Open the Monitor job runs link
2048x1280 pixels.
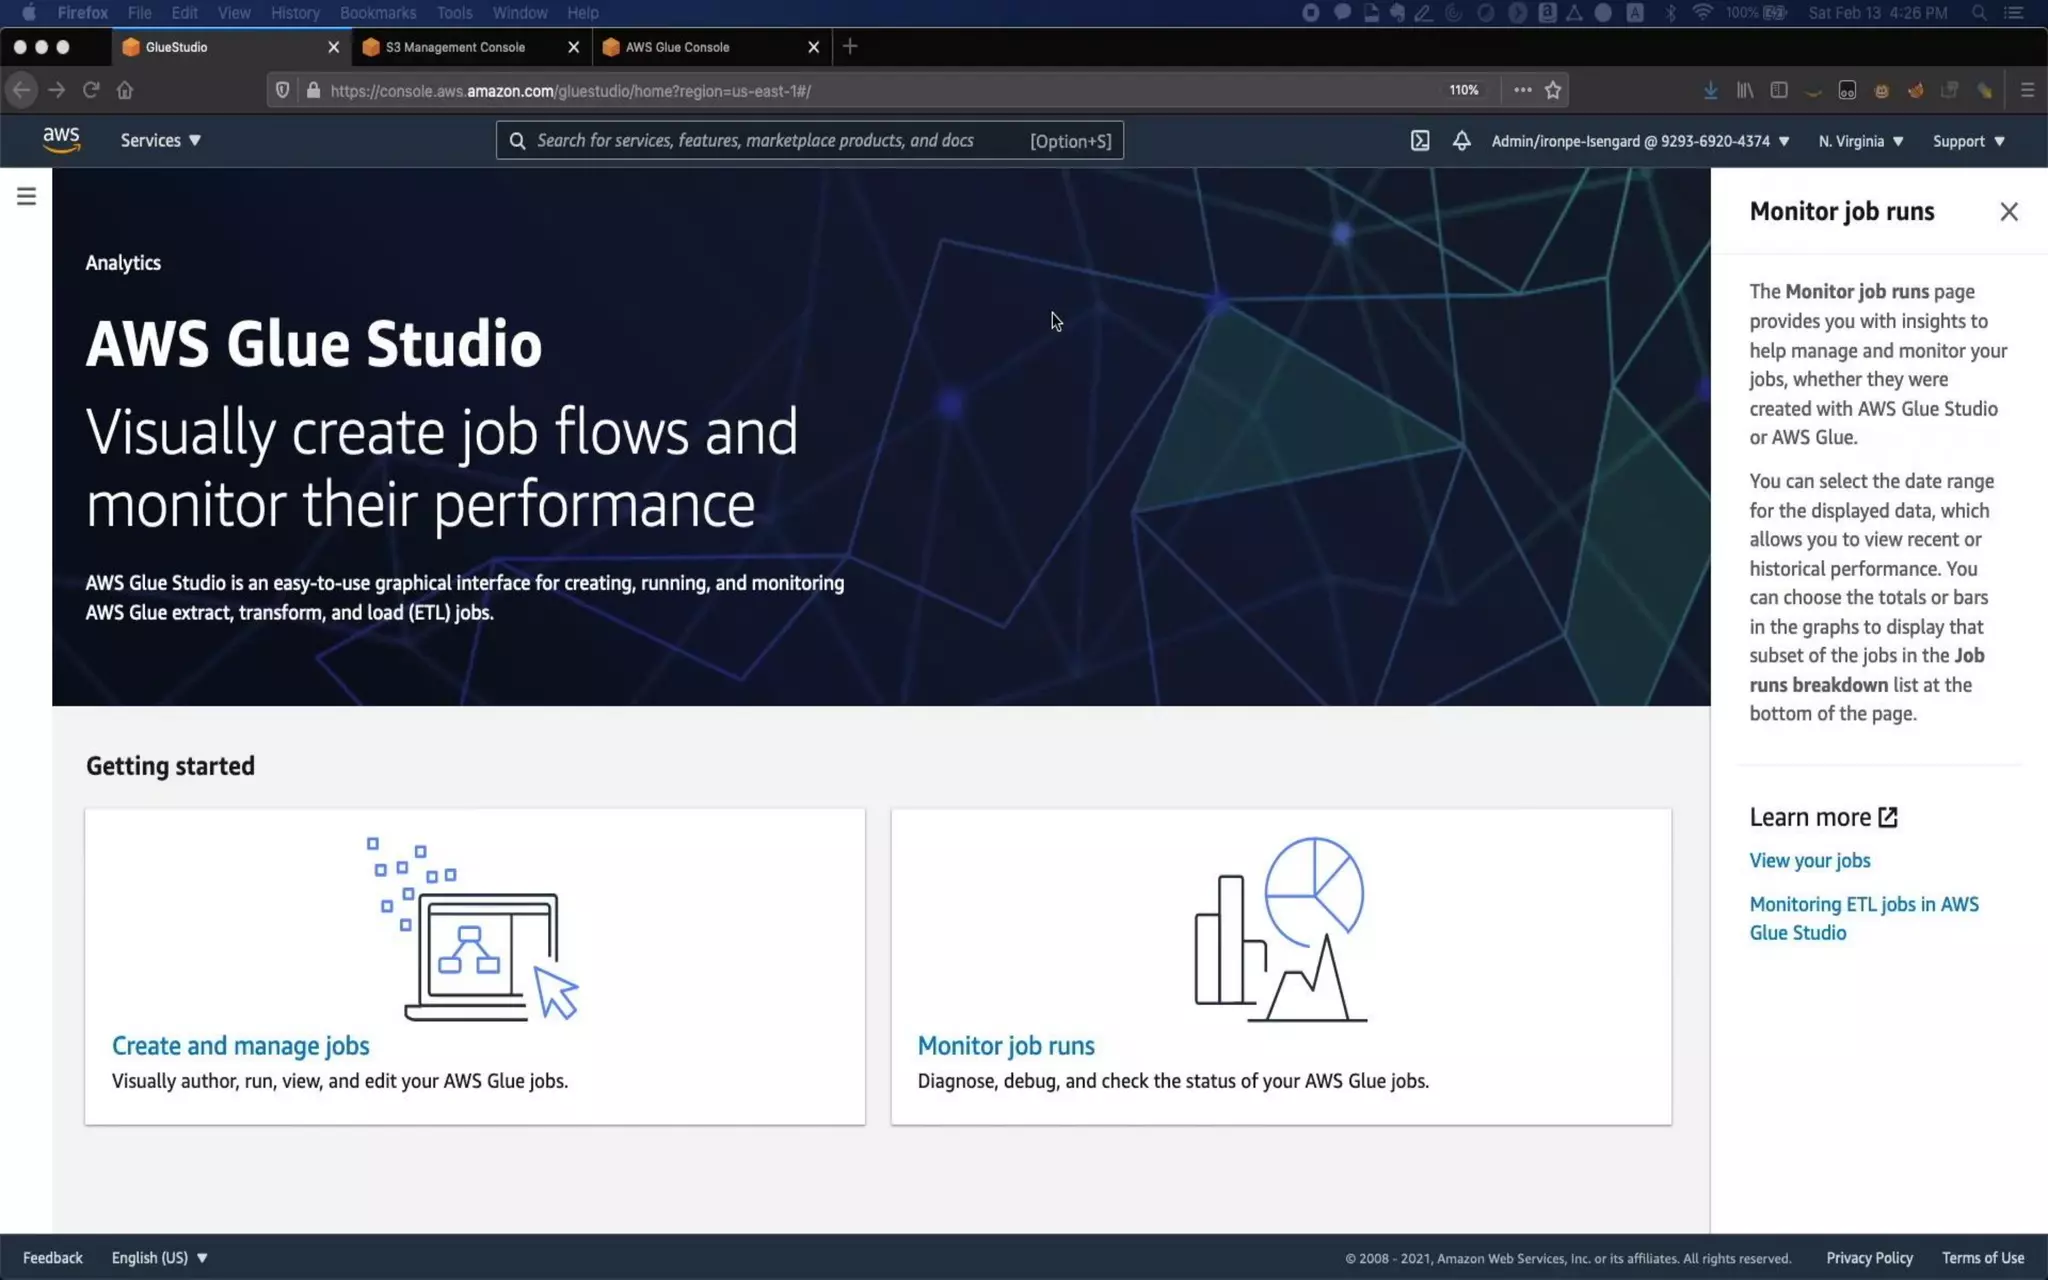click(x=1006, y=1046)
